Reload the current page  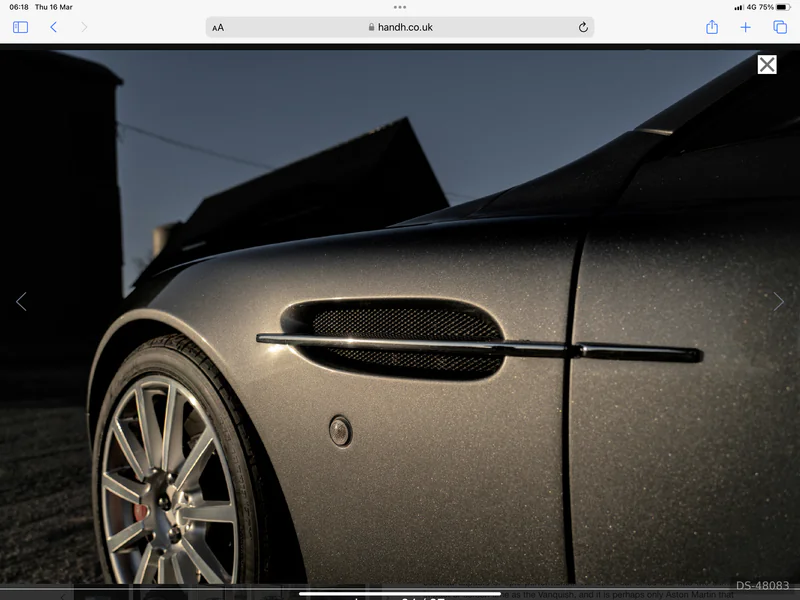(x=583, y=28)
